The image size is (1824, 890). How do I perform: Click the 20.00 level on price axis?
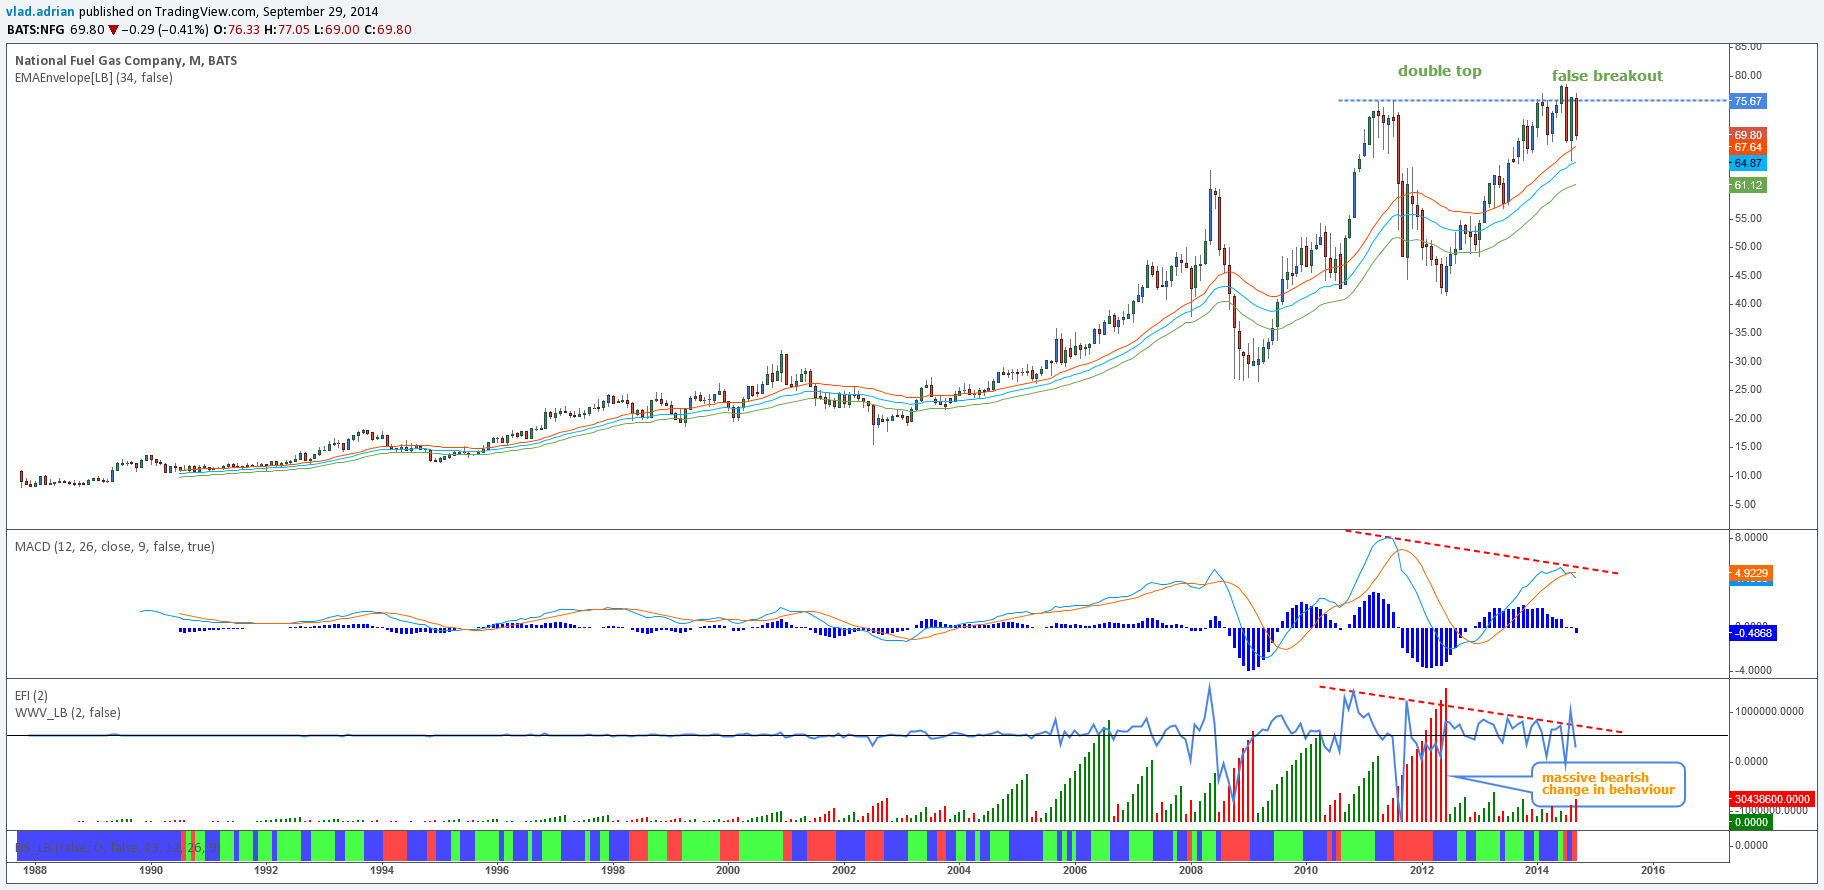point(1748,418)
